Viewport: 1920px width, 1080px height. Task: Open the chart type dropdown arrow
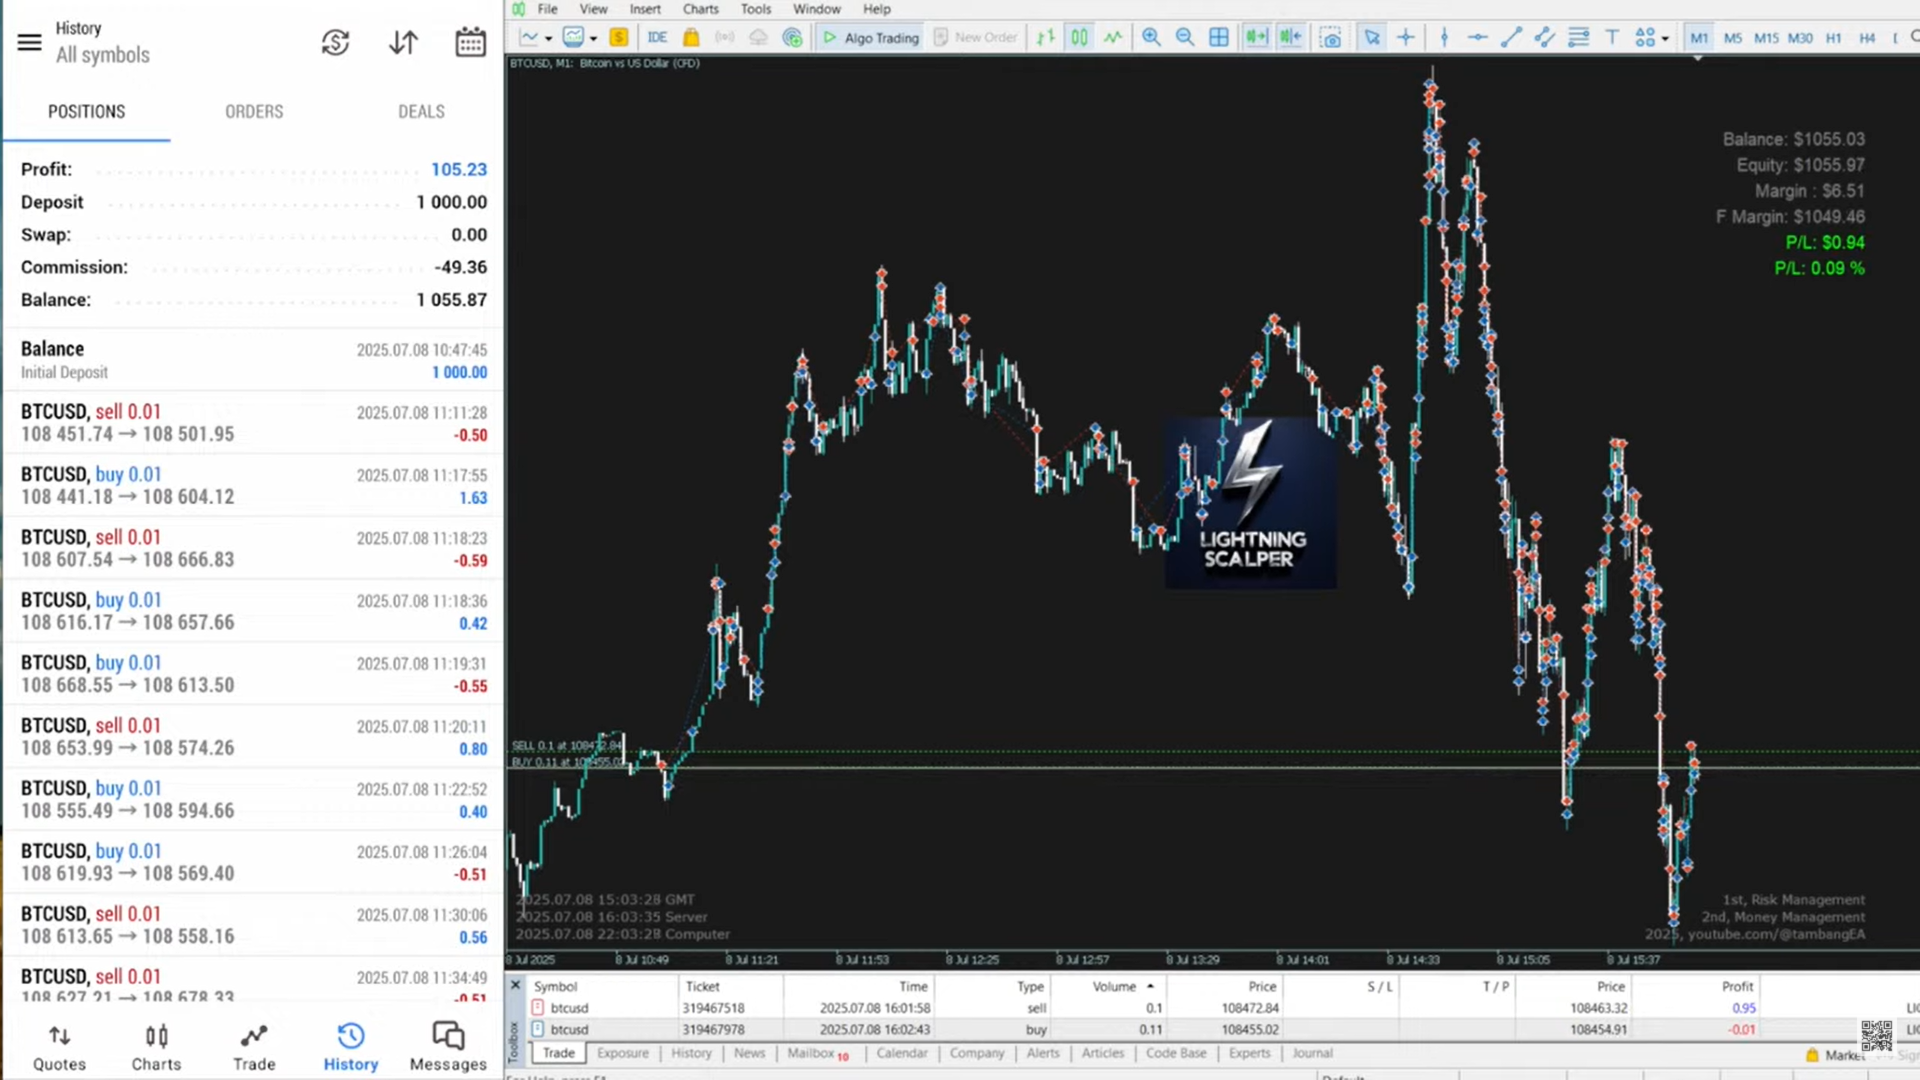pyautogui.click(x=548, y=37)
